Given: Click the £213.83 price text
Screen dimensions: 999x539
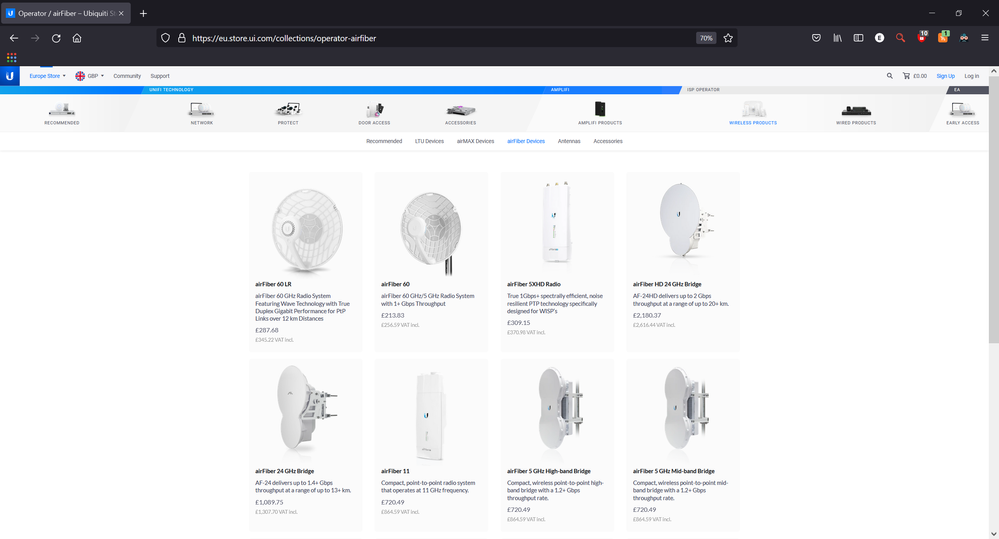Looking at the screenshot, I should tap(392, 315).
